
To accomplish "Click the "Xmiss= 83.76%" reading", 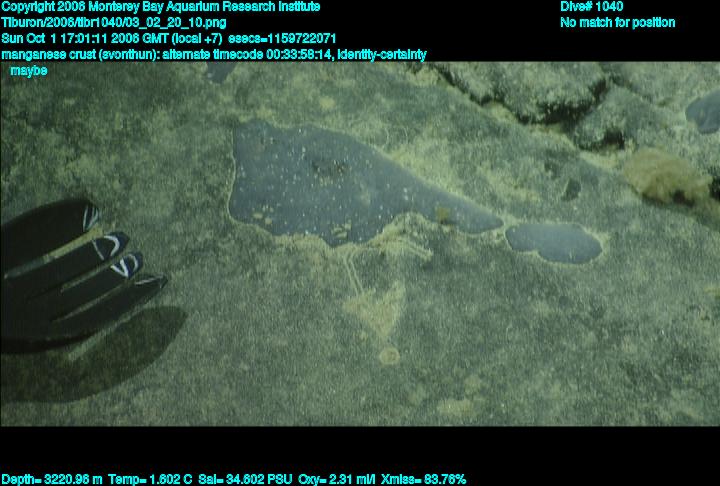I will click(x=423, y=480).
